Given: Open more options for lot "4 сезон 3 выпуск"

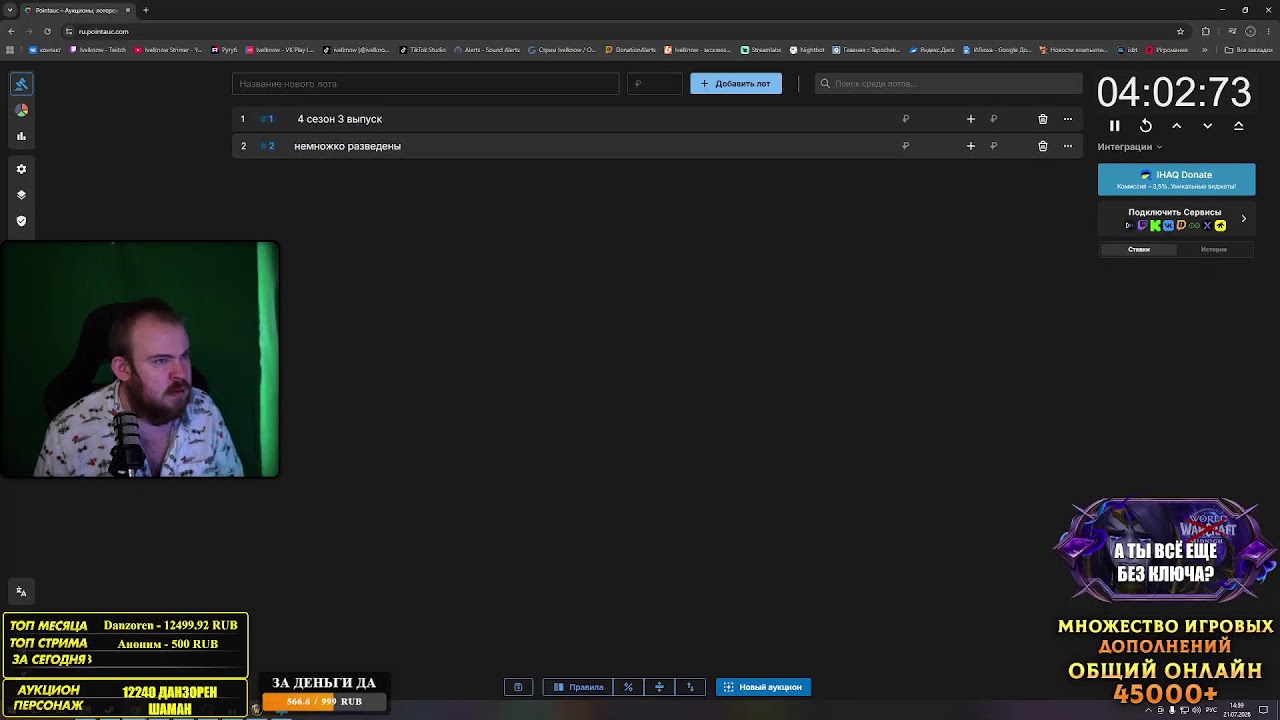Looking at the screenshot, I should 1068,119.
